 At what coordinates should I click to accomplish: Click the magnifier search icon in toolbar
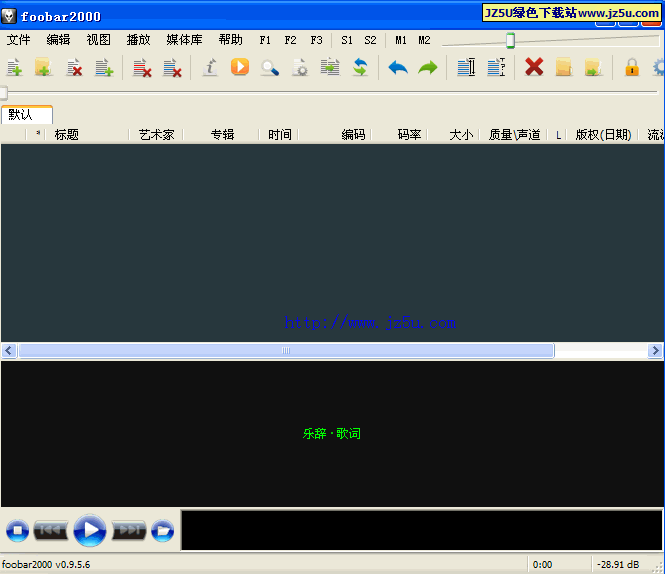[269, 68]
